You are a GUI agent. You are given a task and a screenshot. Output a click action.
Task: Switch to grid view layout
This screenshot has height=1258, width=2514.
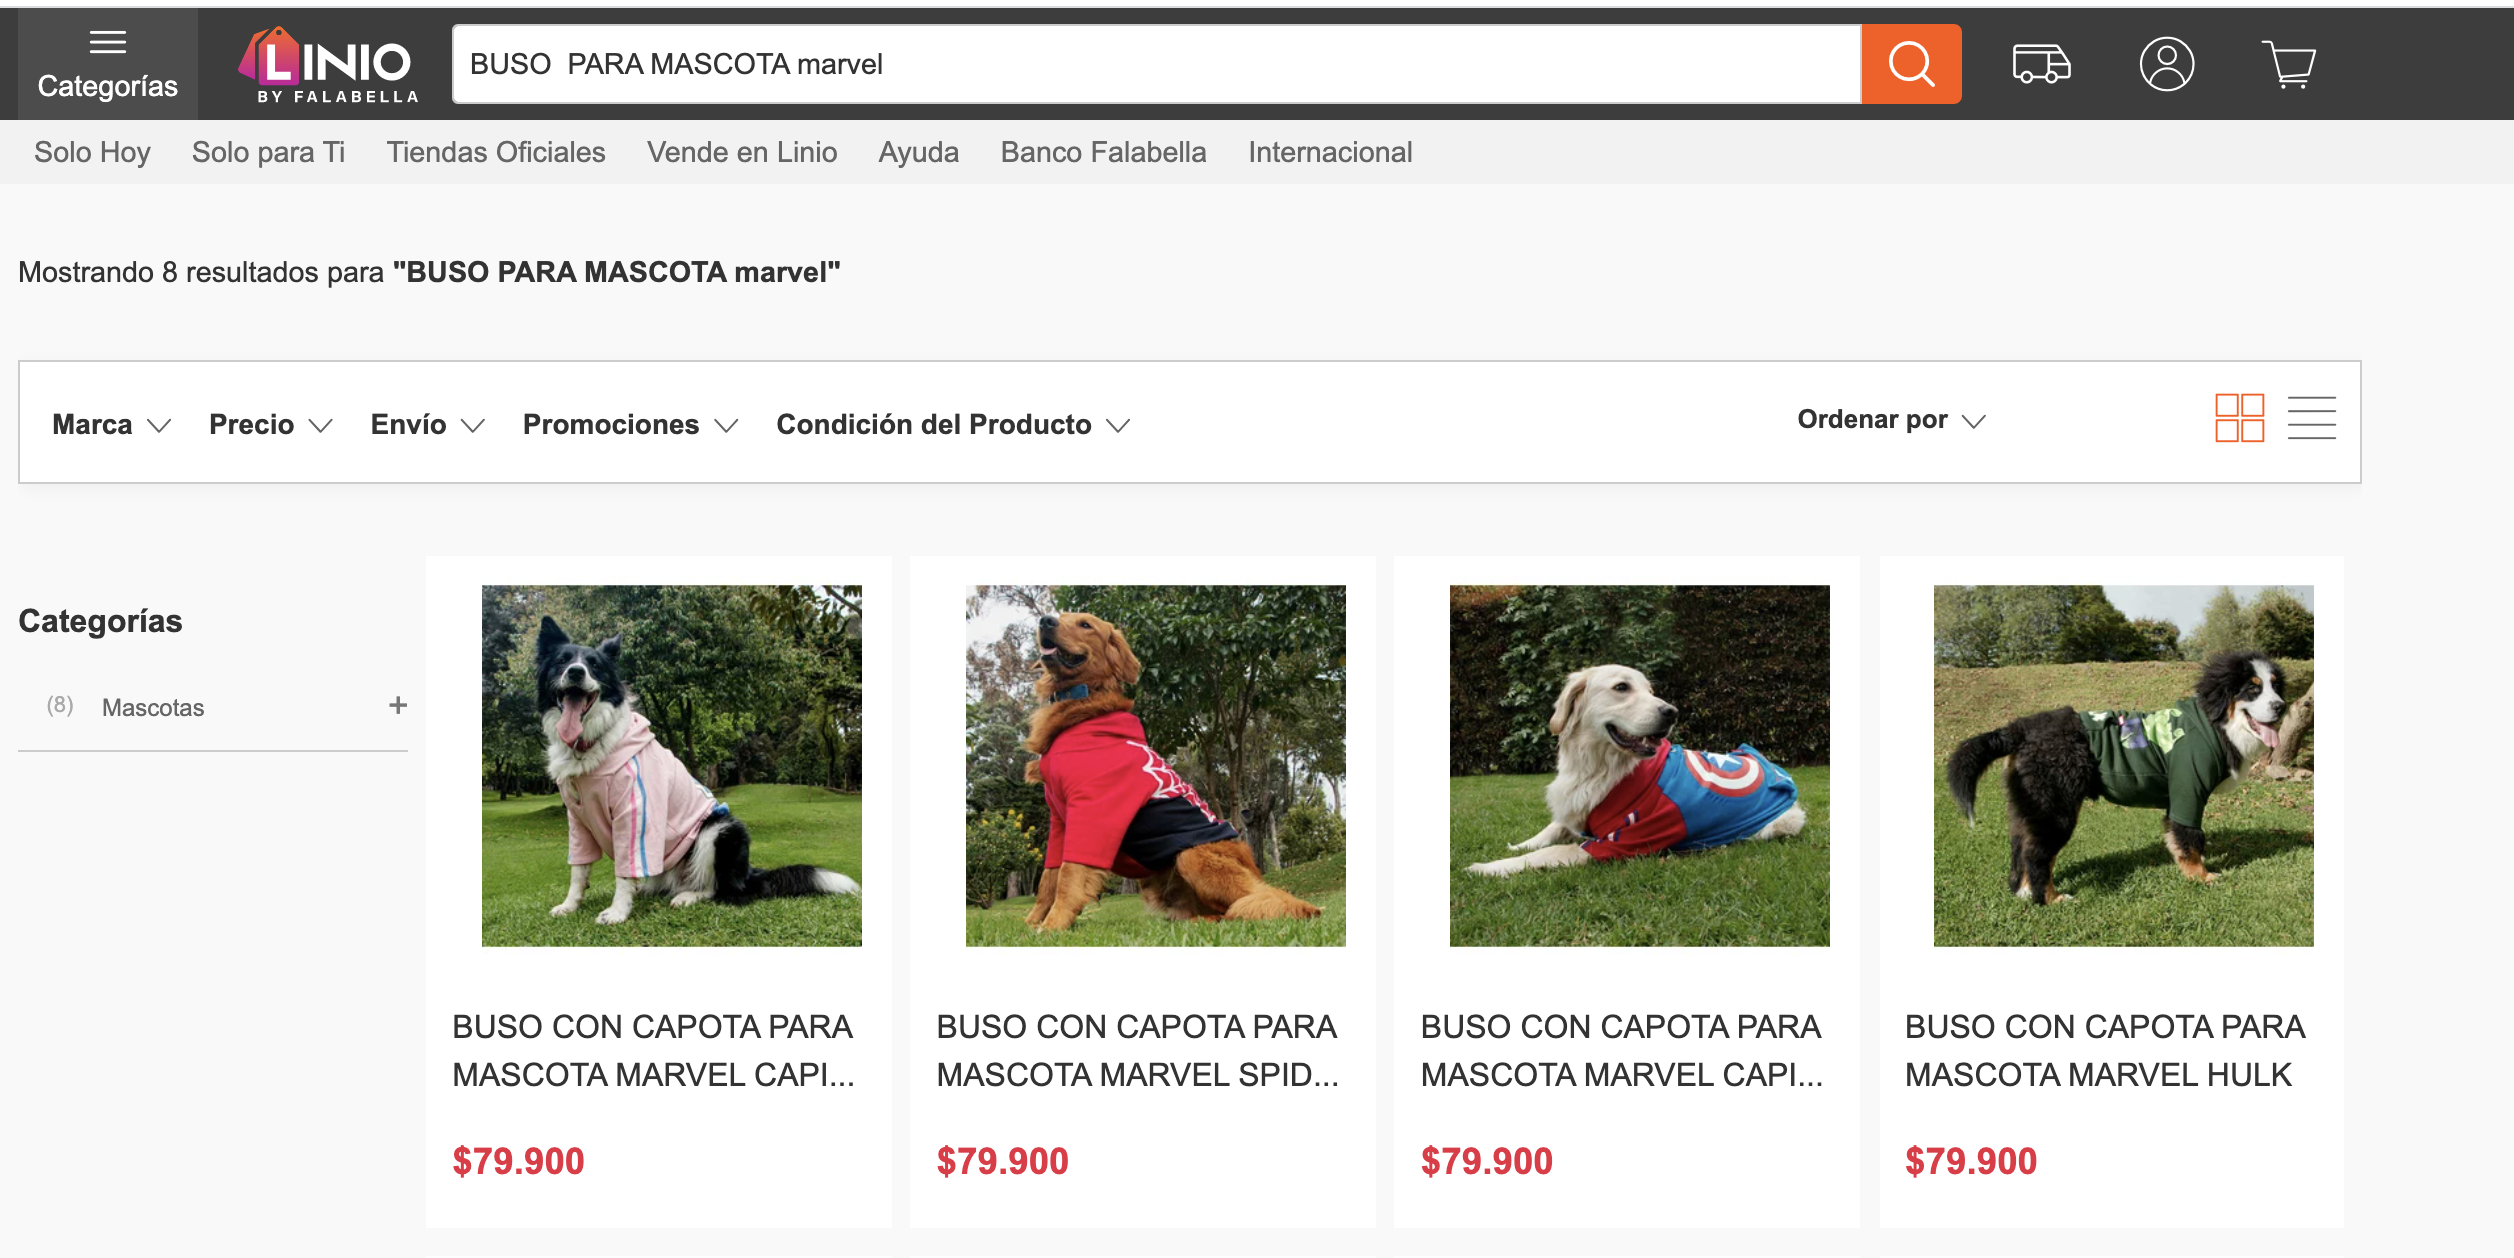click(2239, 418)
